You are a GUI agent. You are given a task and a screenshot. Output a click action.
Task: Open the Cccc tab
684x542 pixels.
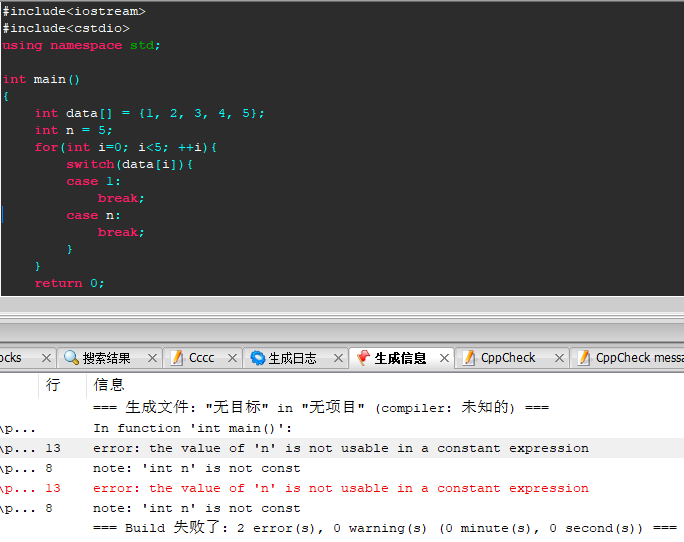(202, 358)
